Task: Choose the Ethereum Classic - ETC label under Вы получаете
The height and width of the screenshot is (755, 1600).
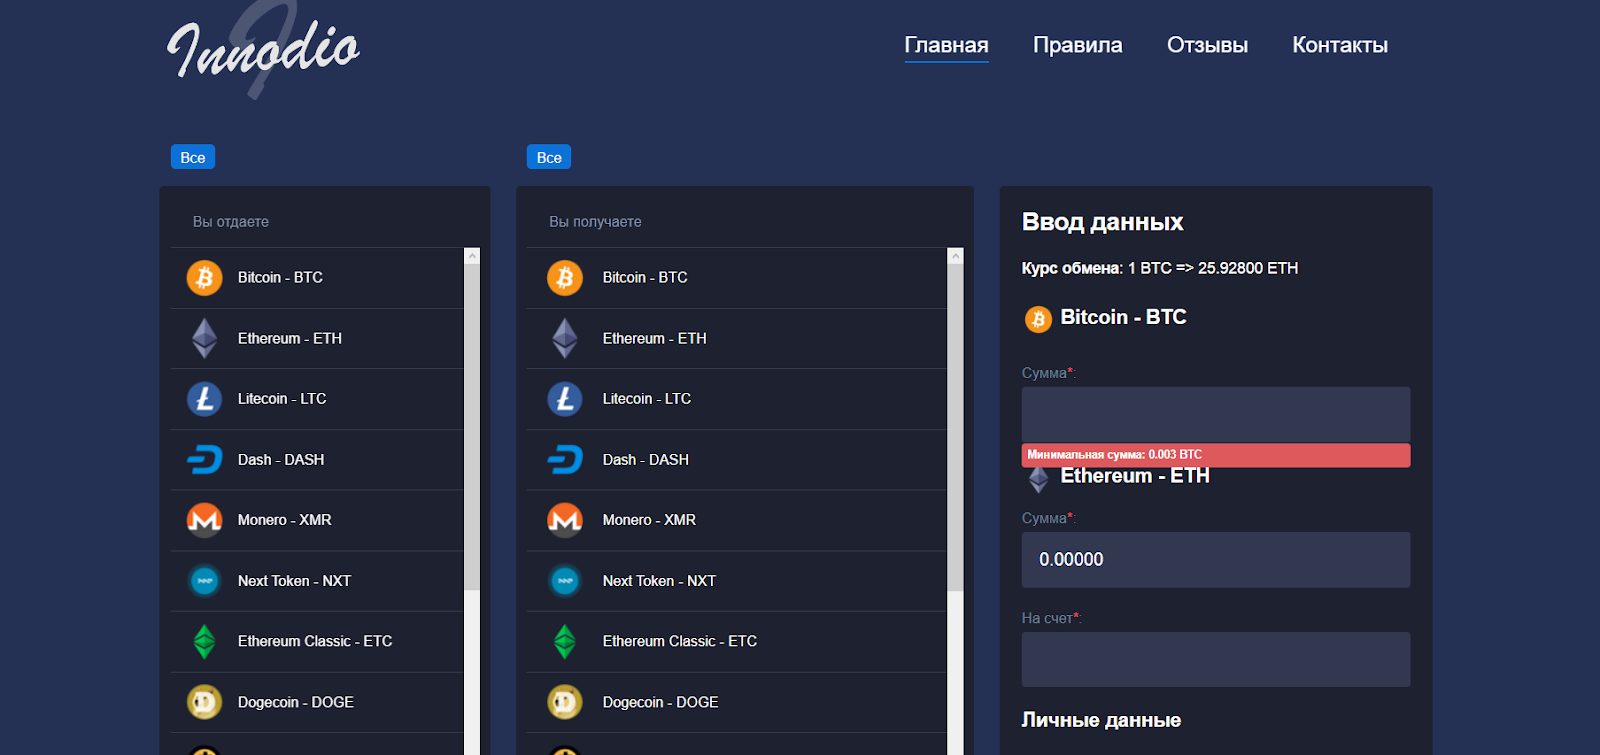Action: coord(680,641)
